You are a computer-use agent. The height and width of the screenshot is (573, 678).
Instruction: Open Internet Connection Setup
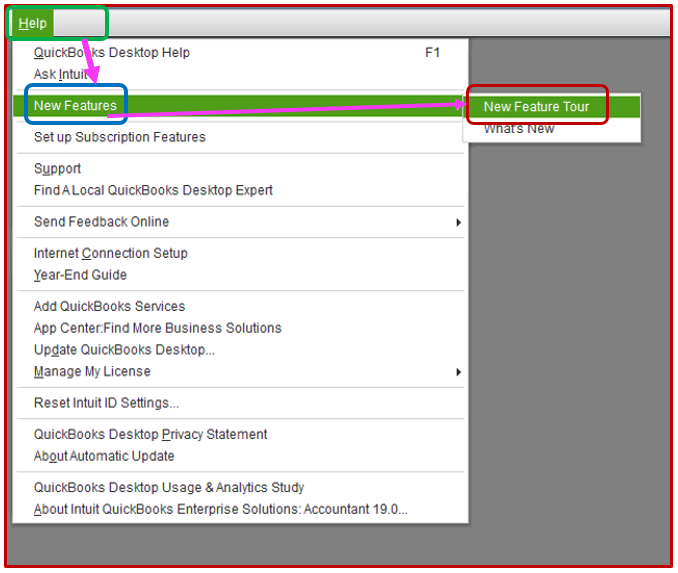[240, 253]
